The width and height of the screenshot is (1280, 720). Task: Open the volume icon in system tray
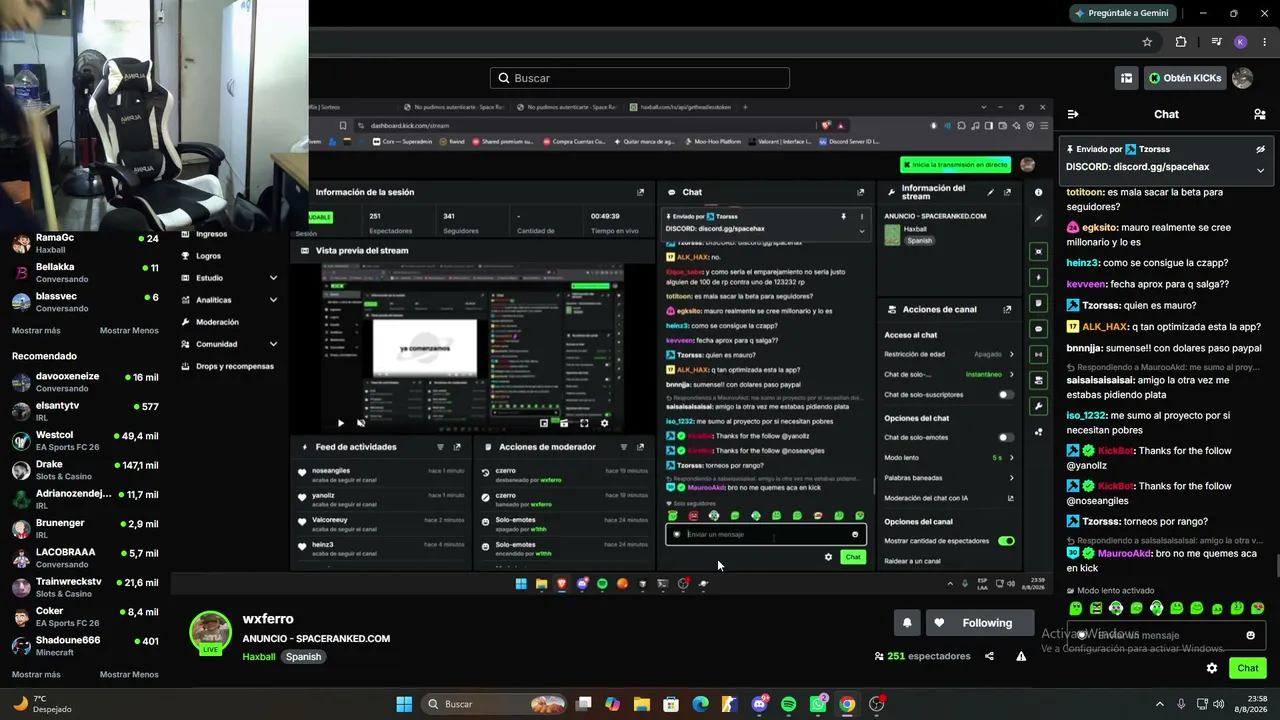[1218, 704]
